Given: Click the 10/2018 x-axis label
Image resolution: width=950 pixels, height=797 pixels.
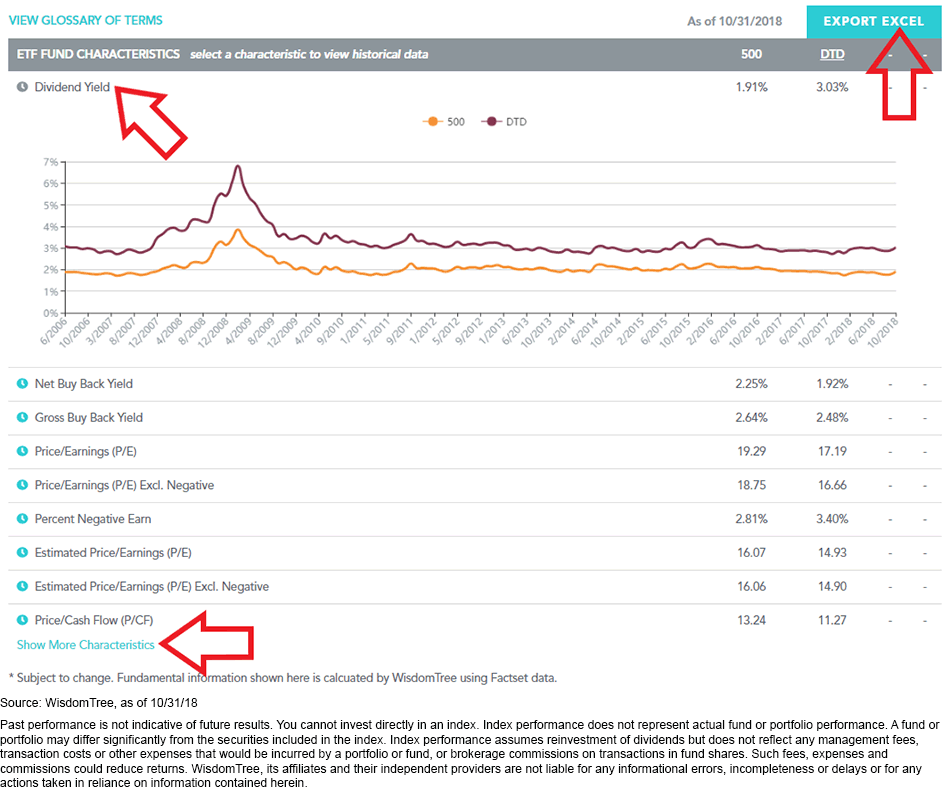Looking at the screenshot, I should coord(883,332).
